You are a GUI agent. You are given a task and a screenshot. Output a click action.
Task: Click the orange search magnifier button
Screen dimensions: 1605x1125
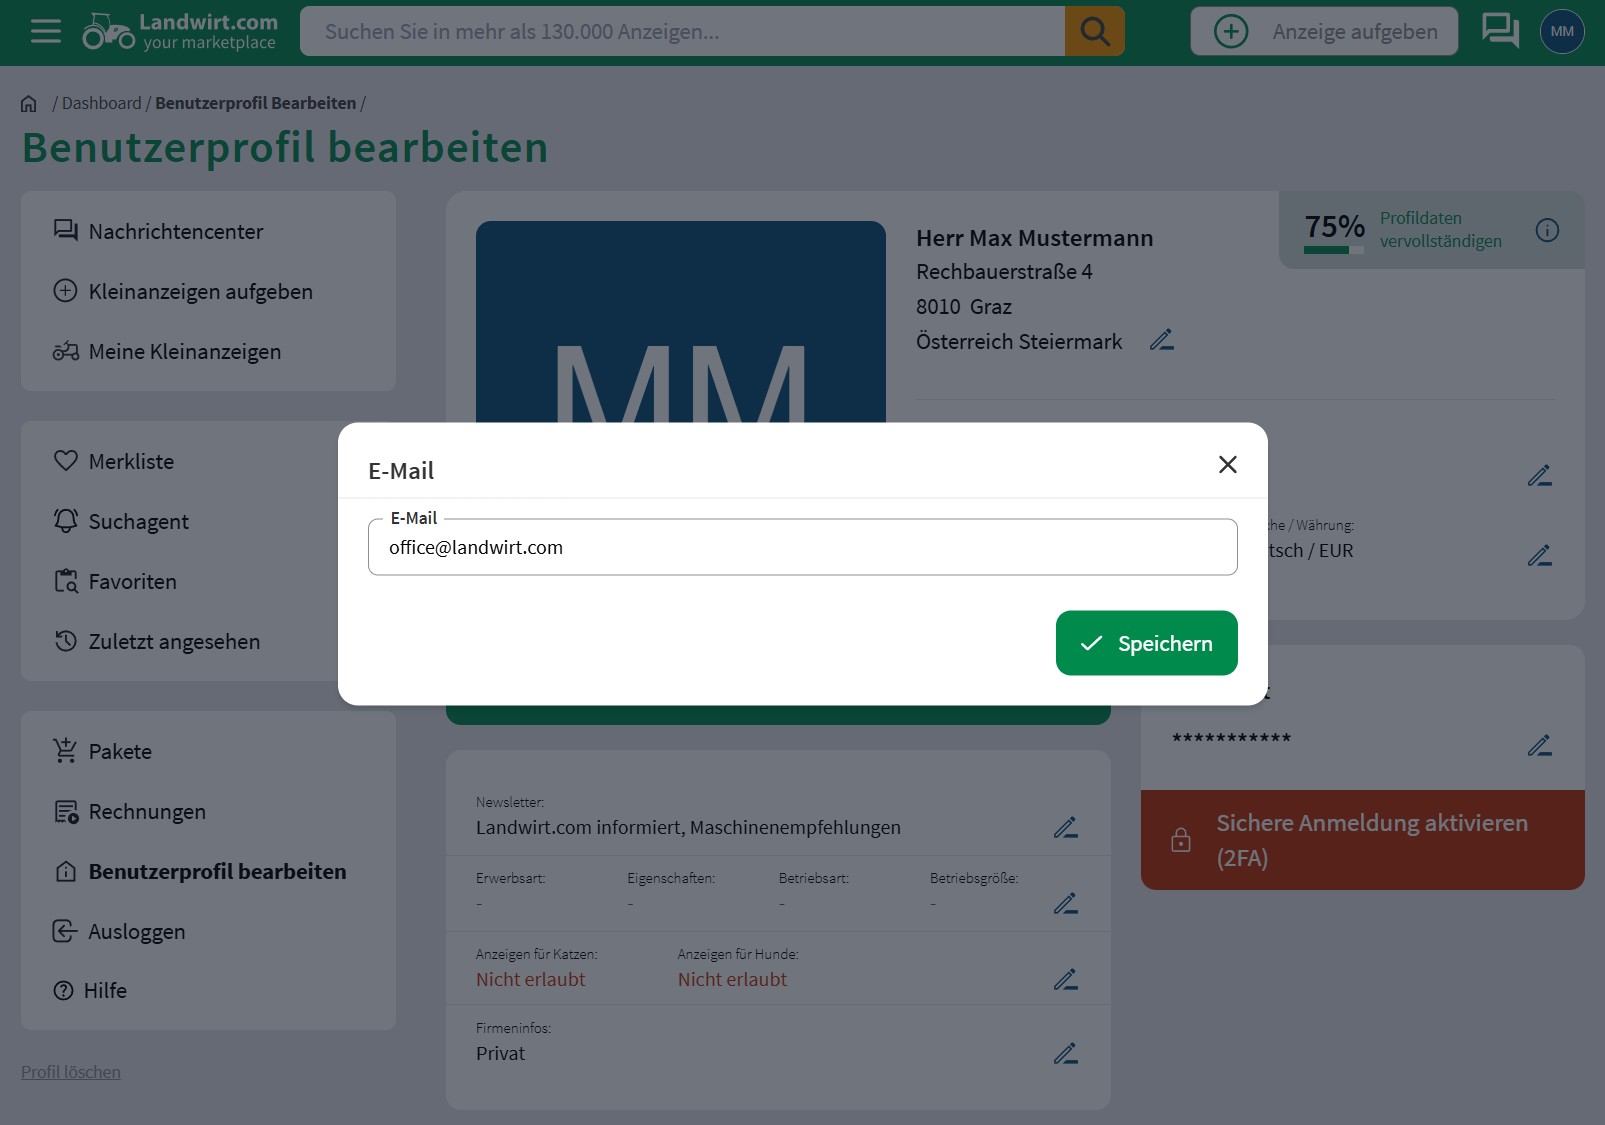(x=1095, y=31)
